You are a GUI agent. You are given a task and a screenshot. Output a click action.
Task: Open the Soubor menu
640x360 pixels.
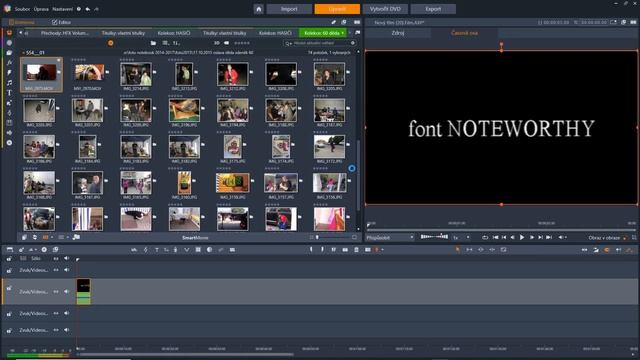coord(22,9)
